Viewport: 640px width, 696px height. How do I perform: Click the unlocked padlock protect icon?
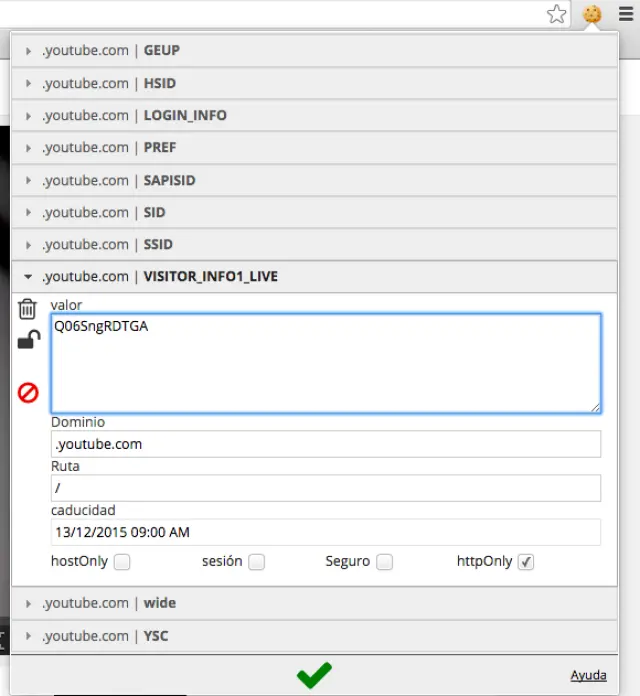(28, 342)
